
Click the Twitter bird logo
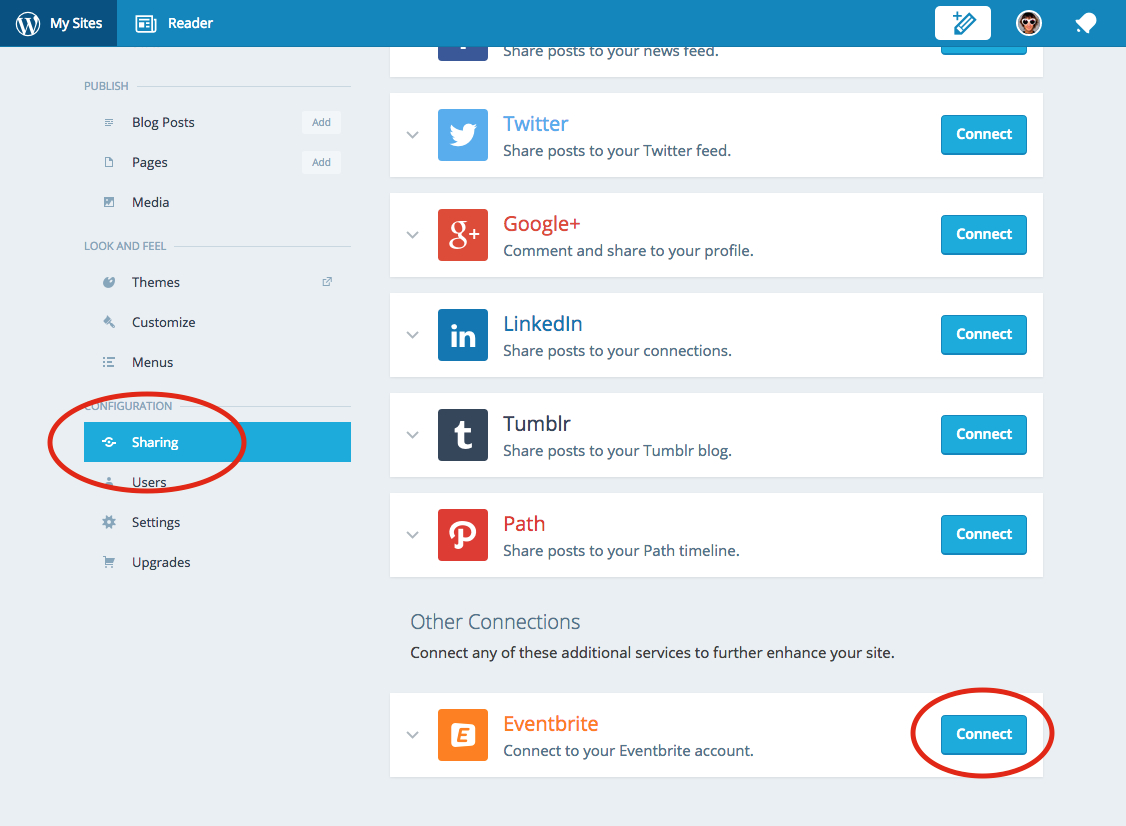pos(462,135)
